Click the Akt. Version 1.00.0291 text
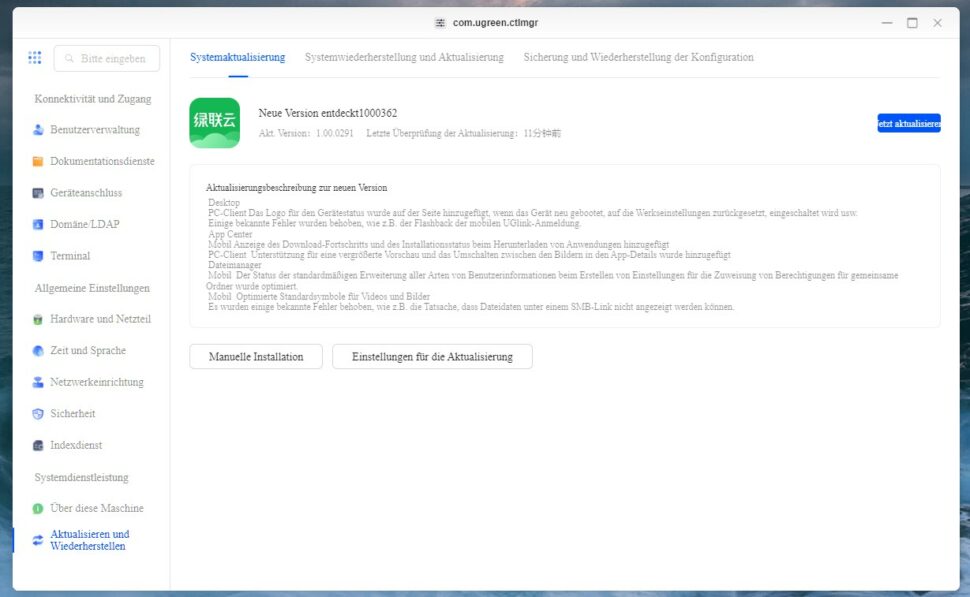Viewport: 970px width, 597px height. tap(306, 134)
